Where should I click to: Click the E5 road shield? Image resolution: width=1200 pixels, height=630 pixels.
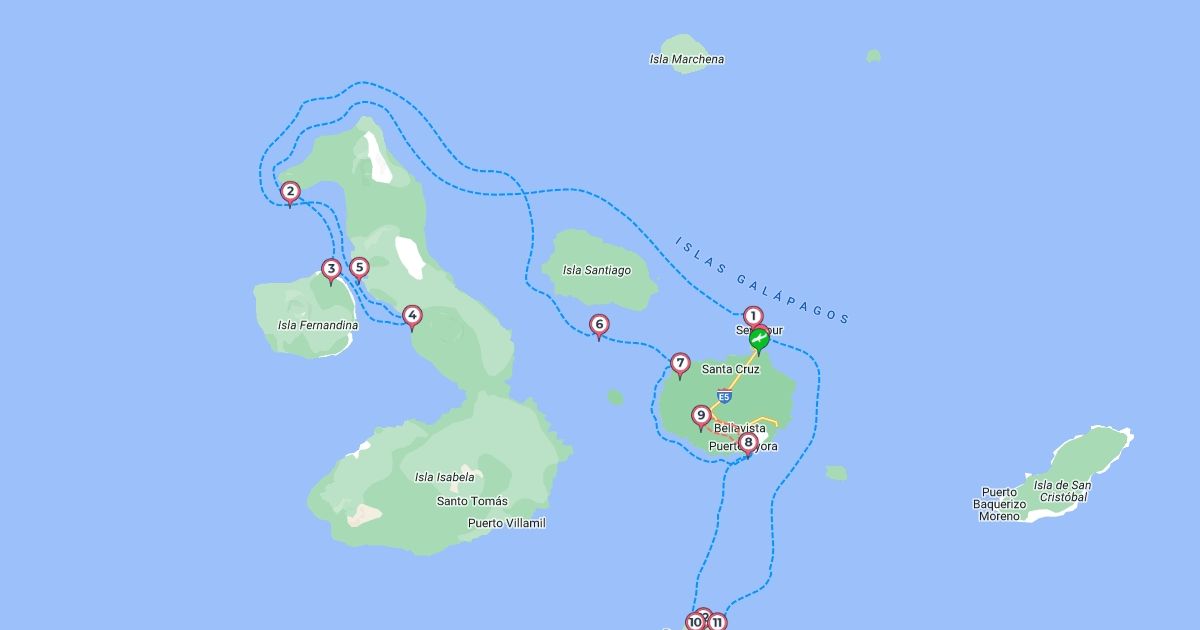pos(724,396)
